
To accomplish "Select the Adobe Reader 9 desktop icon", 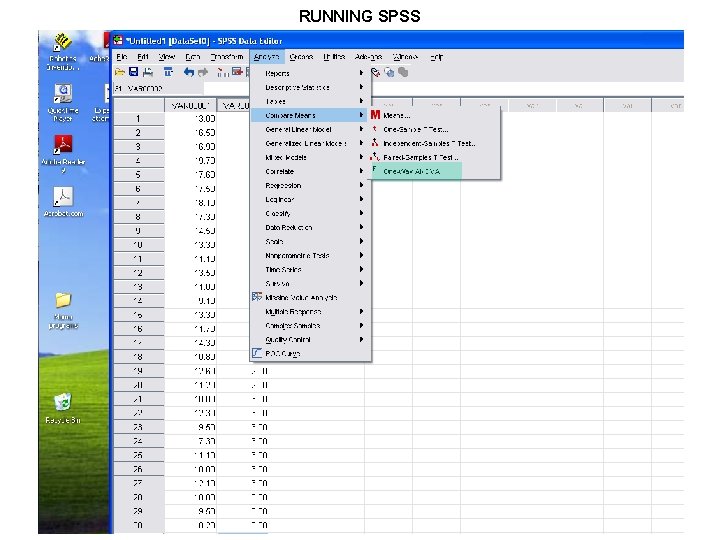I will 63,154.
